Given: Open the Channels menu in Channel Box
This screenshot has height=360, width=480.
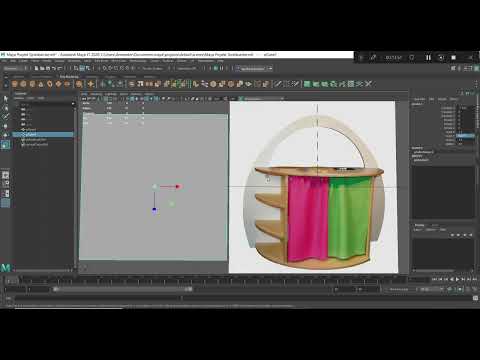Looking at the screenshot, I should [x=420, y=99].
